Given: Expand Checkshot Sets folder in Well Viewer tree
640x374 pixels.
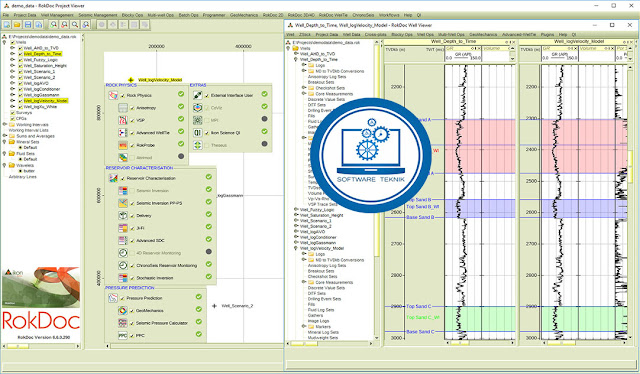Looking at the screenshot, I should click(x=304, y=88).
